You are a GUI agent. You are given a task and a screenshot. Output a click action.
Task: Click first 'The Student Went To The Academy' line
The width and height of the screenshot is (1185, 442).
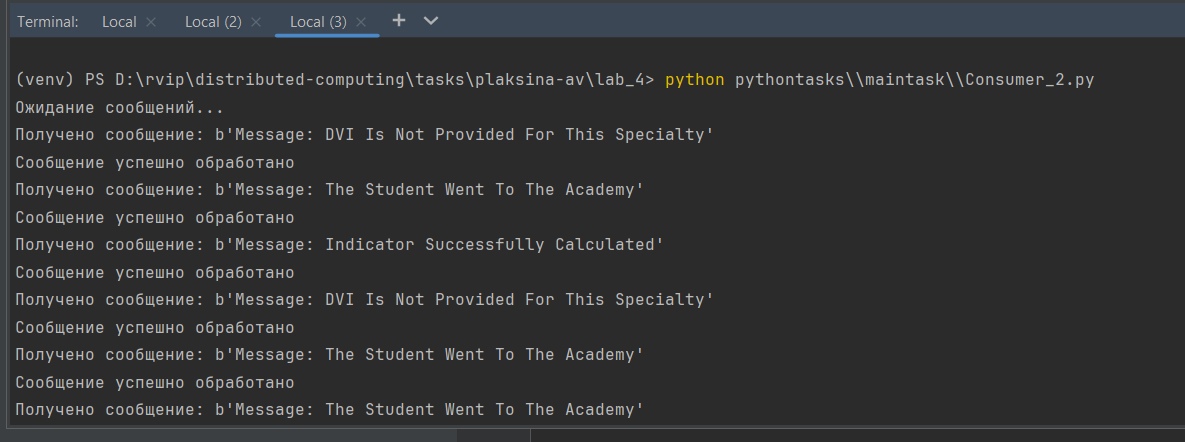330,189
